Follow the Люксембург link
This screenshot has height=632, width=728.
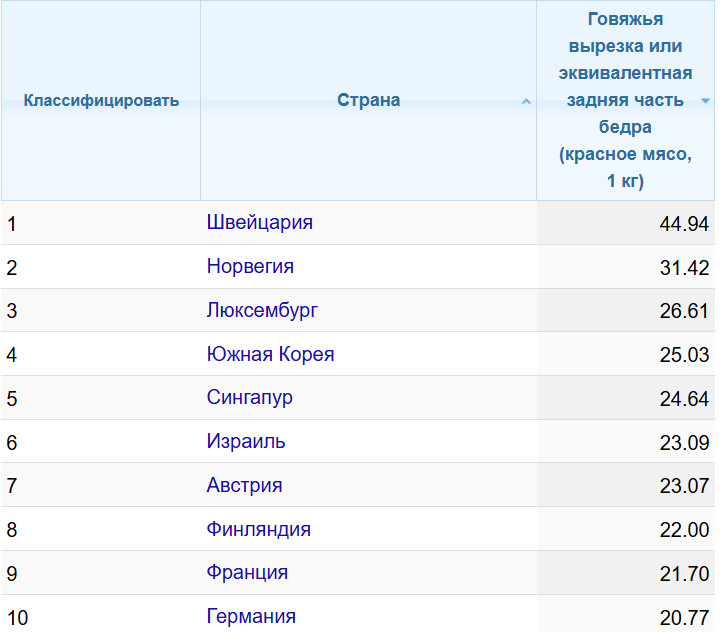(262, 310)
